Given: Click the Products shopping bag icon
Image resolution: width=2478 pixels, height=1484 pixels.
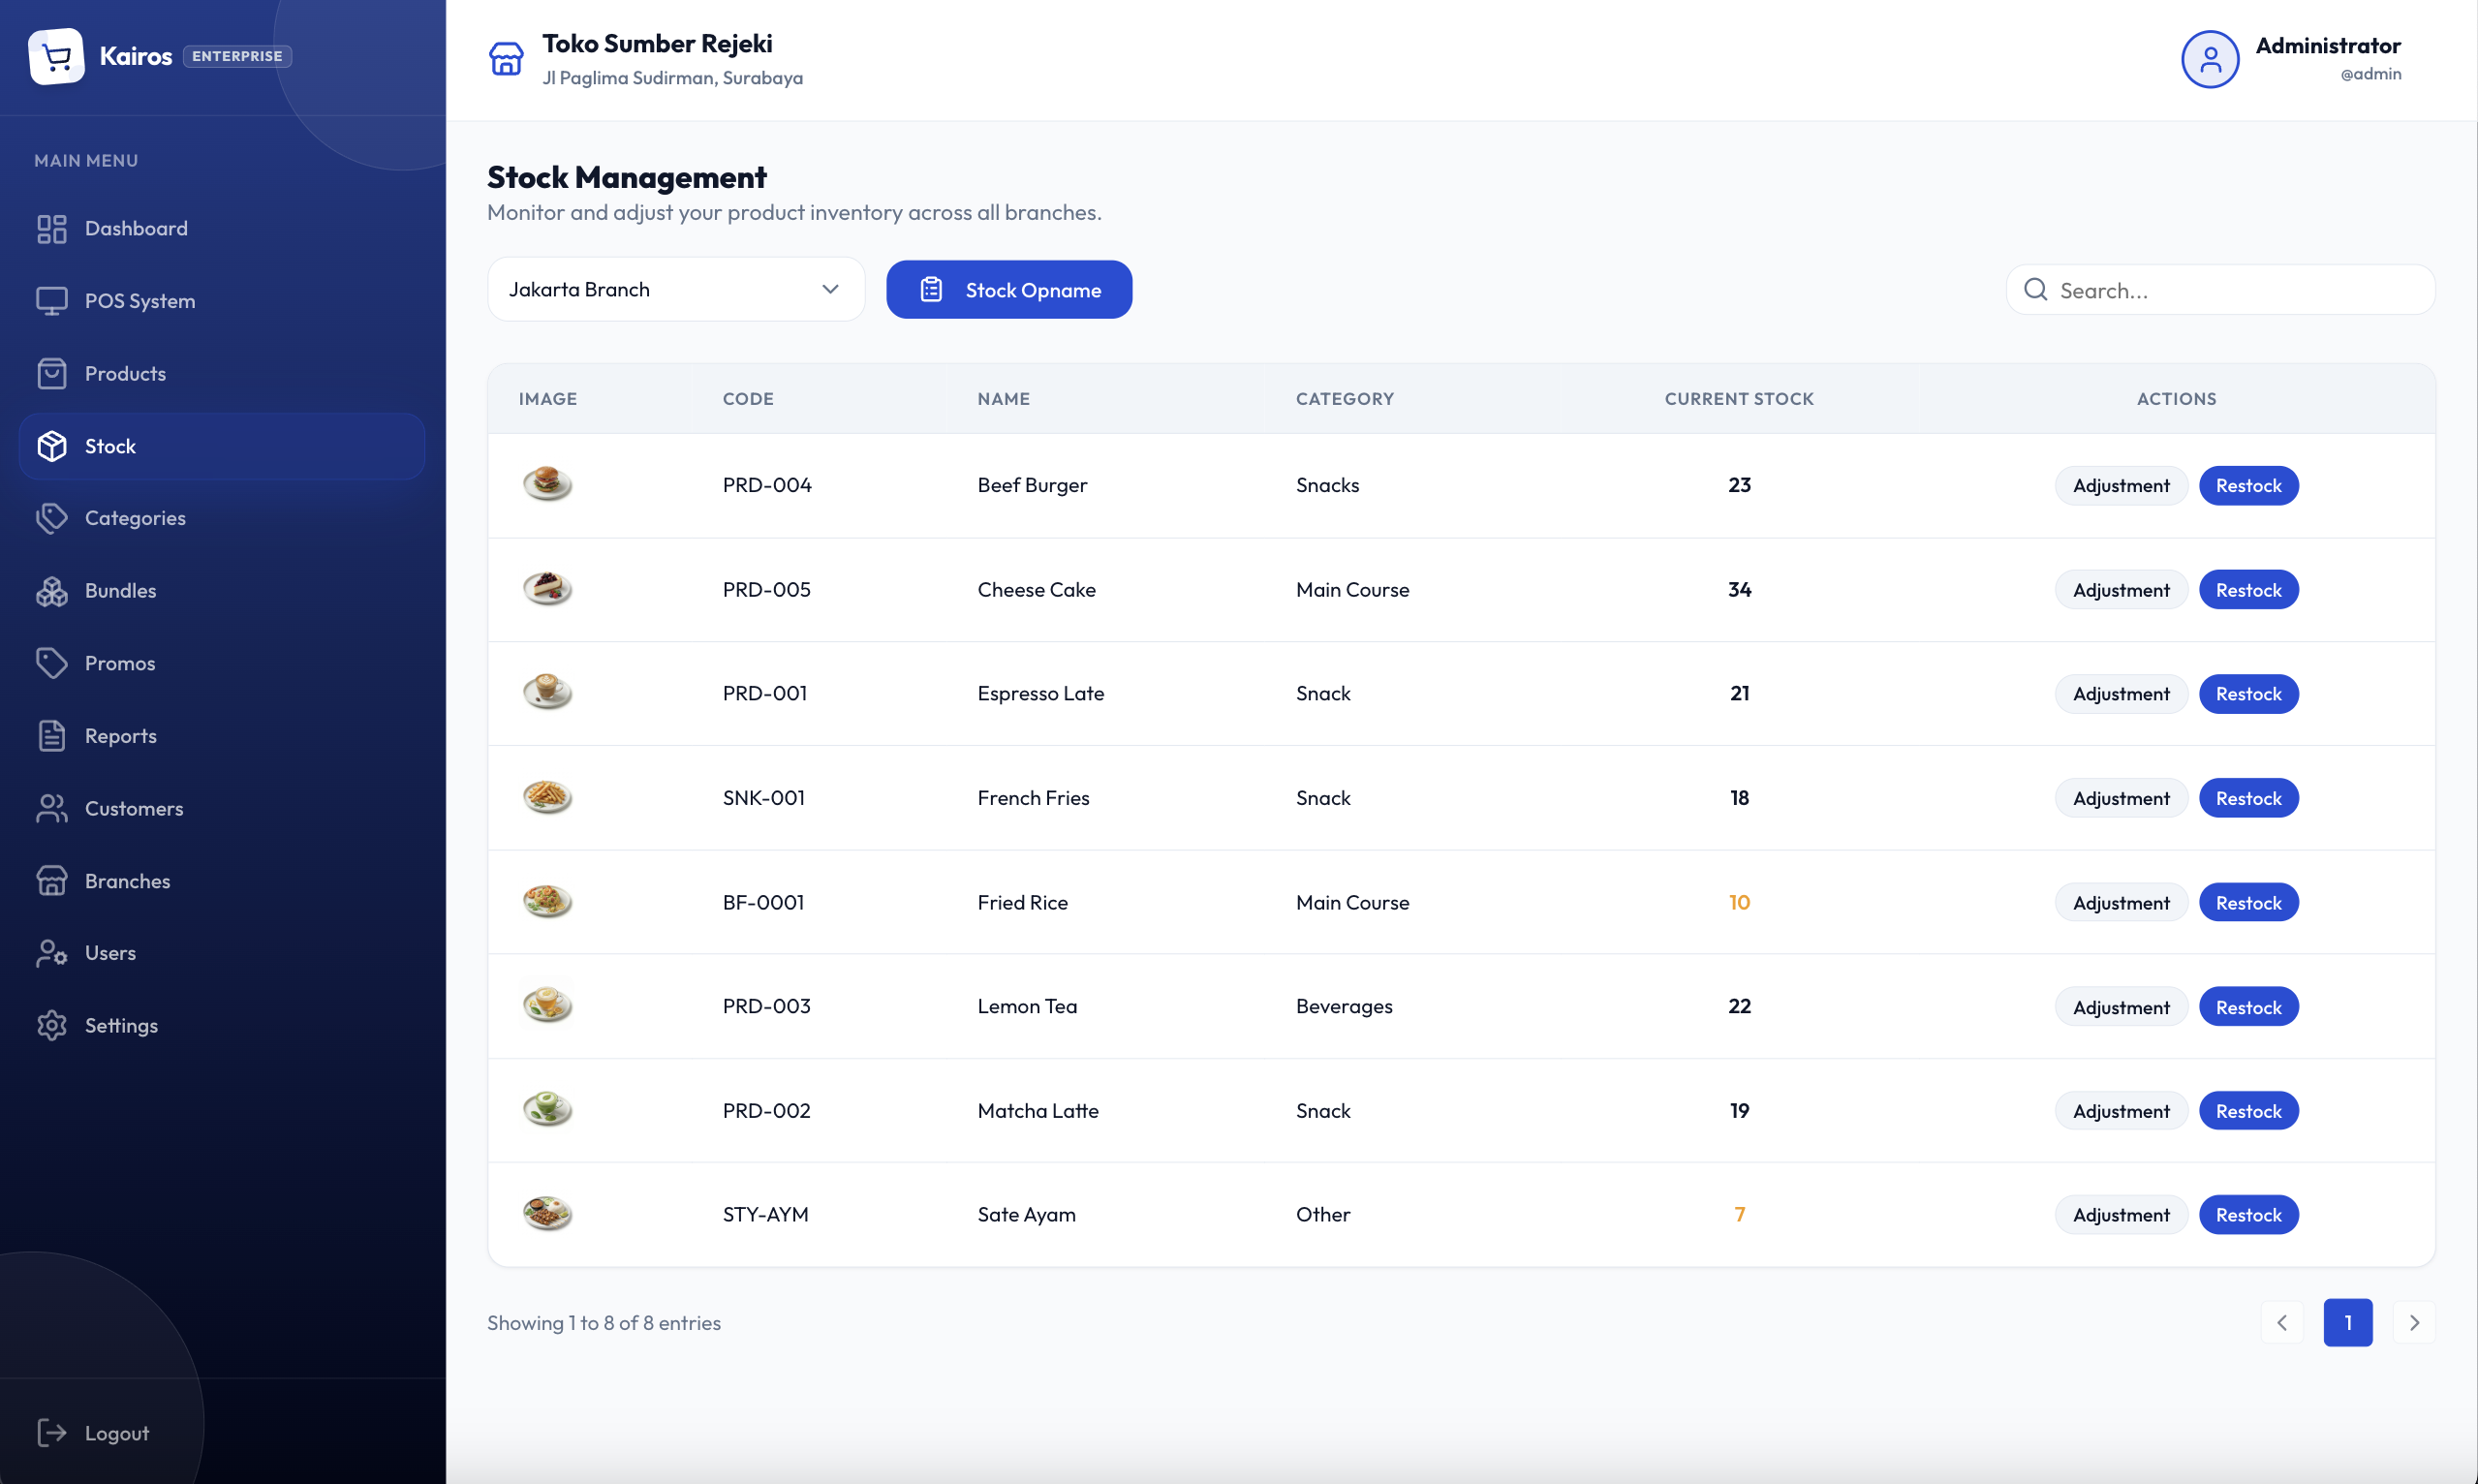Looking at the screenshot, I should [x=51, y=374].
